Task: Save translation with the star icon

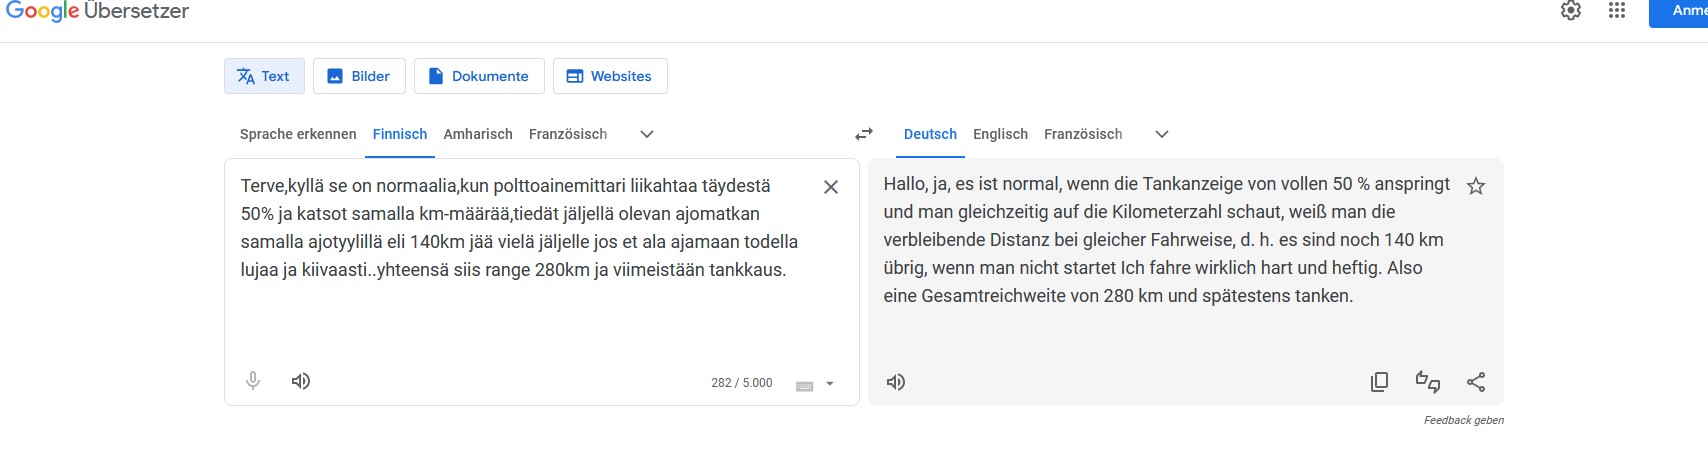Action: click(x=1475, y=187)
